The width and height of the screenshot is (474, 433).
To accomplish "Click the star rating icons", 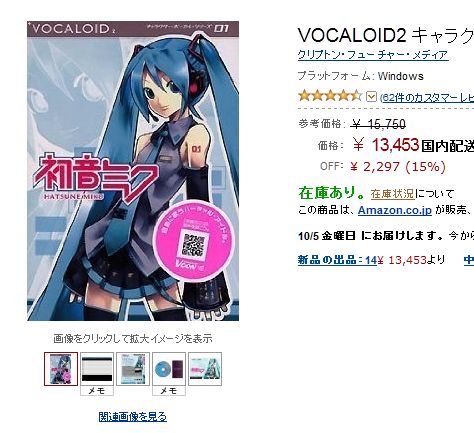I will pos(330,96).
